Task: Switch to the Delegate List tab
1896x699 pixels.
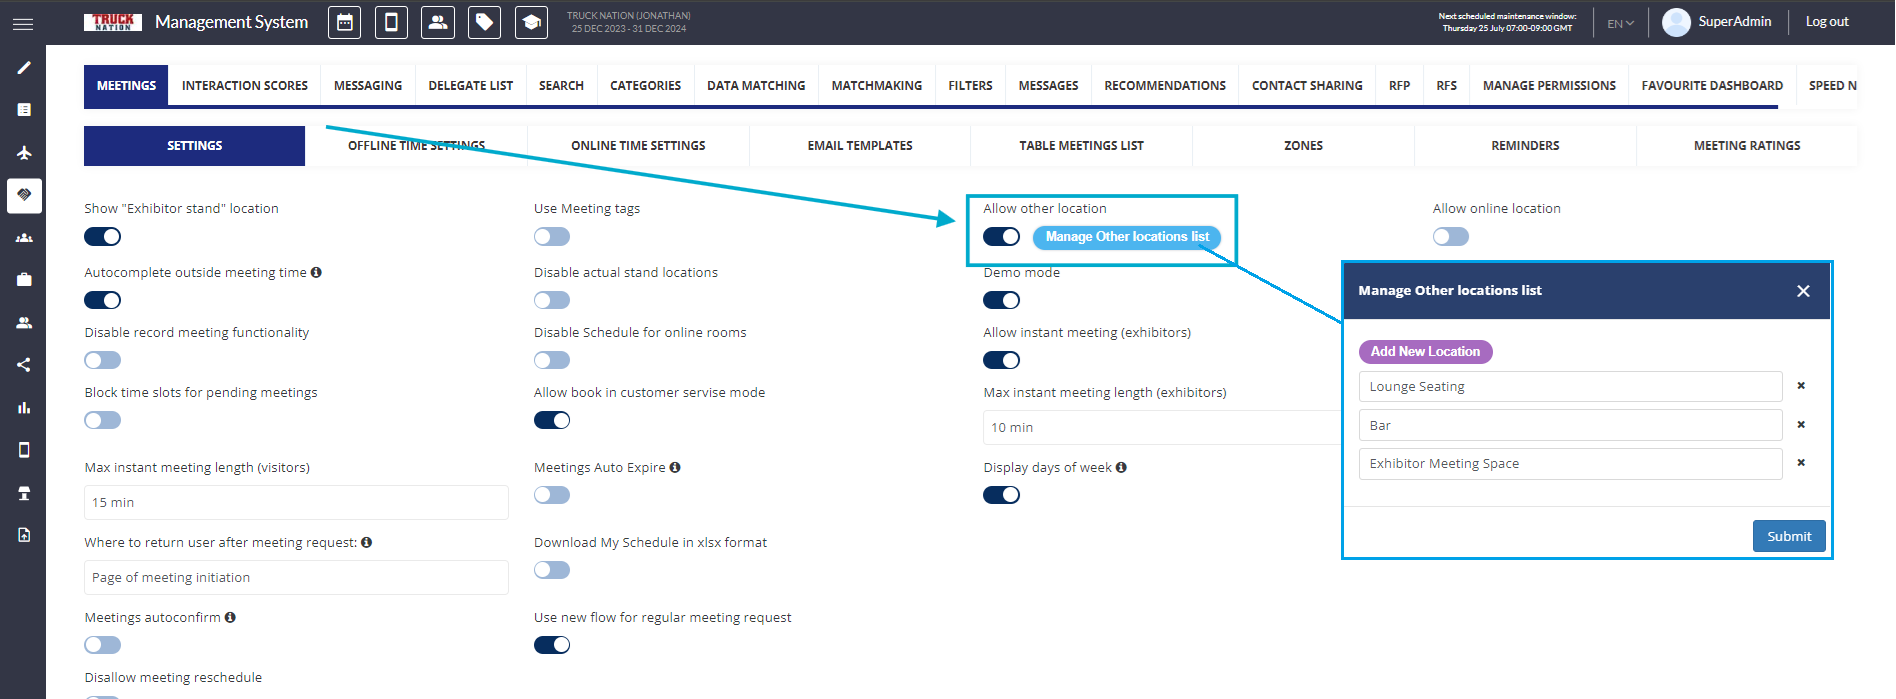Action: click(470, 86)
